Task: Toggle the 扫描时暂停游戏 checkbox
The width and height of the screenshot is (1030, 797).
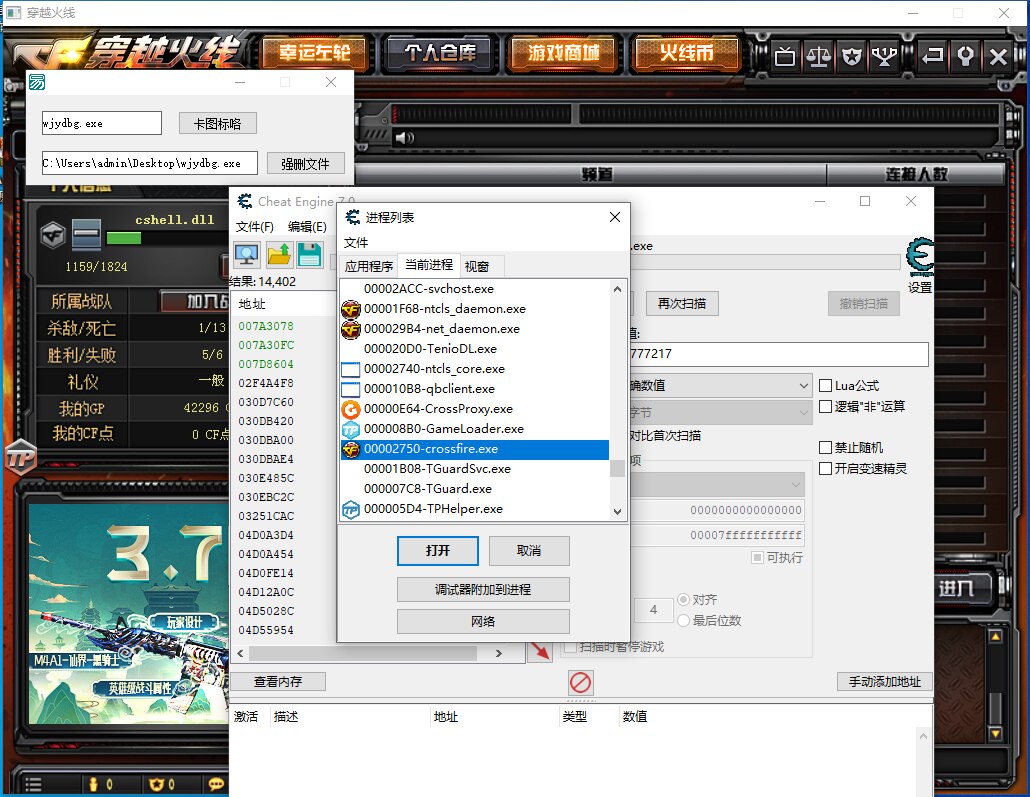Action: pos(571,647)
